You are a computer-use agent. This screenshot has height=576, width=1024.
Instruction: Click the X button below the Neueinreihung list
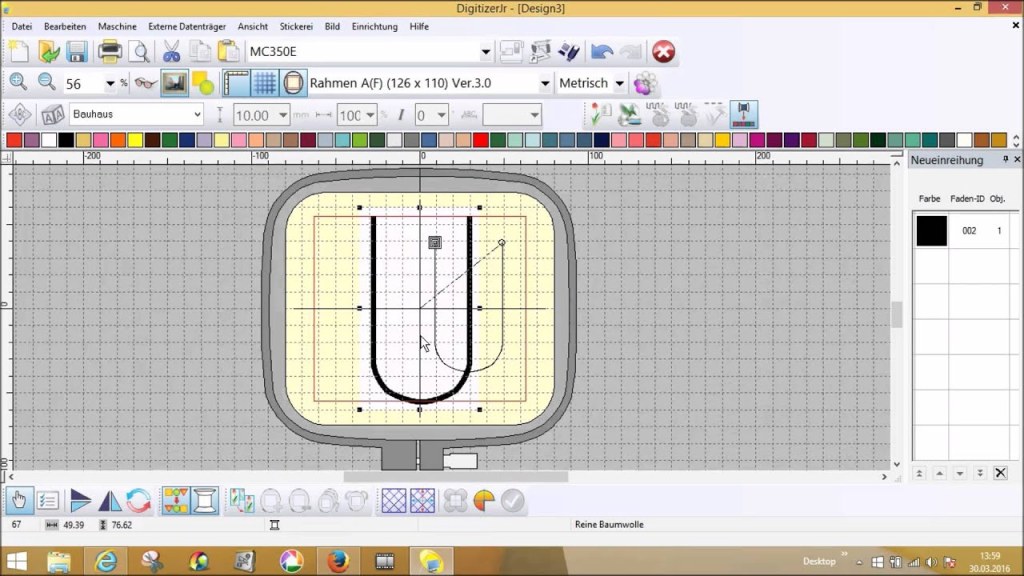[x=1000, y=473]
